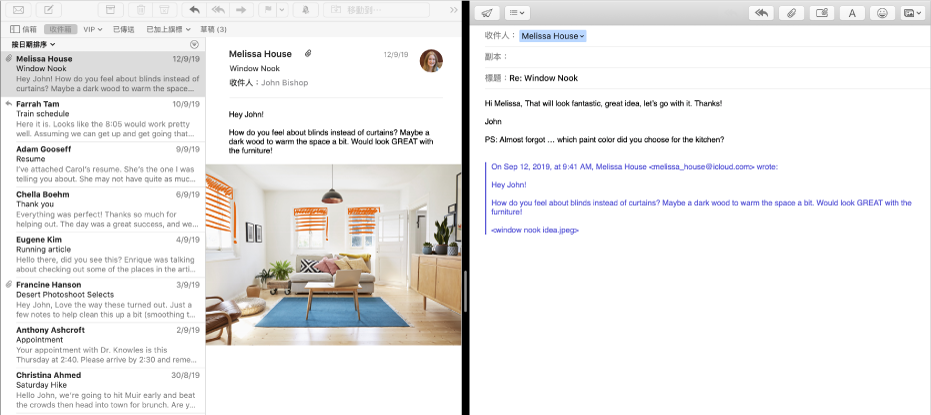Open the 已加上旗標 flagged dropdown
931x415 pixels.
pyautogui.click(x=169, y=29)
